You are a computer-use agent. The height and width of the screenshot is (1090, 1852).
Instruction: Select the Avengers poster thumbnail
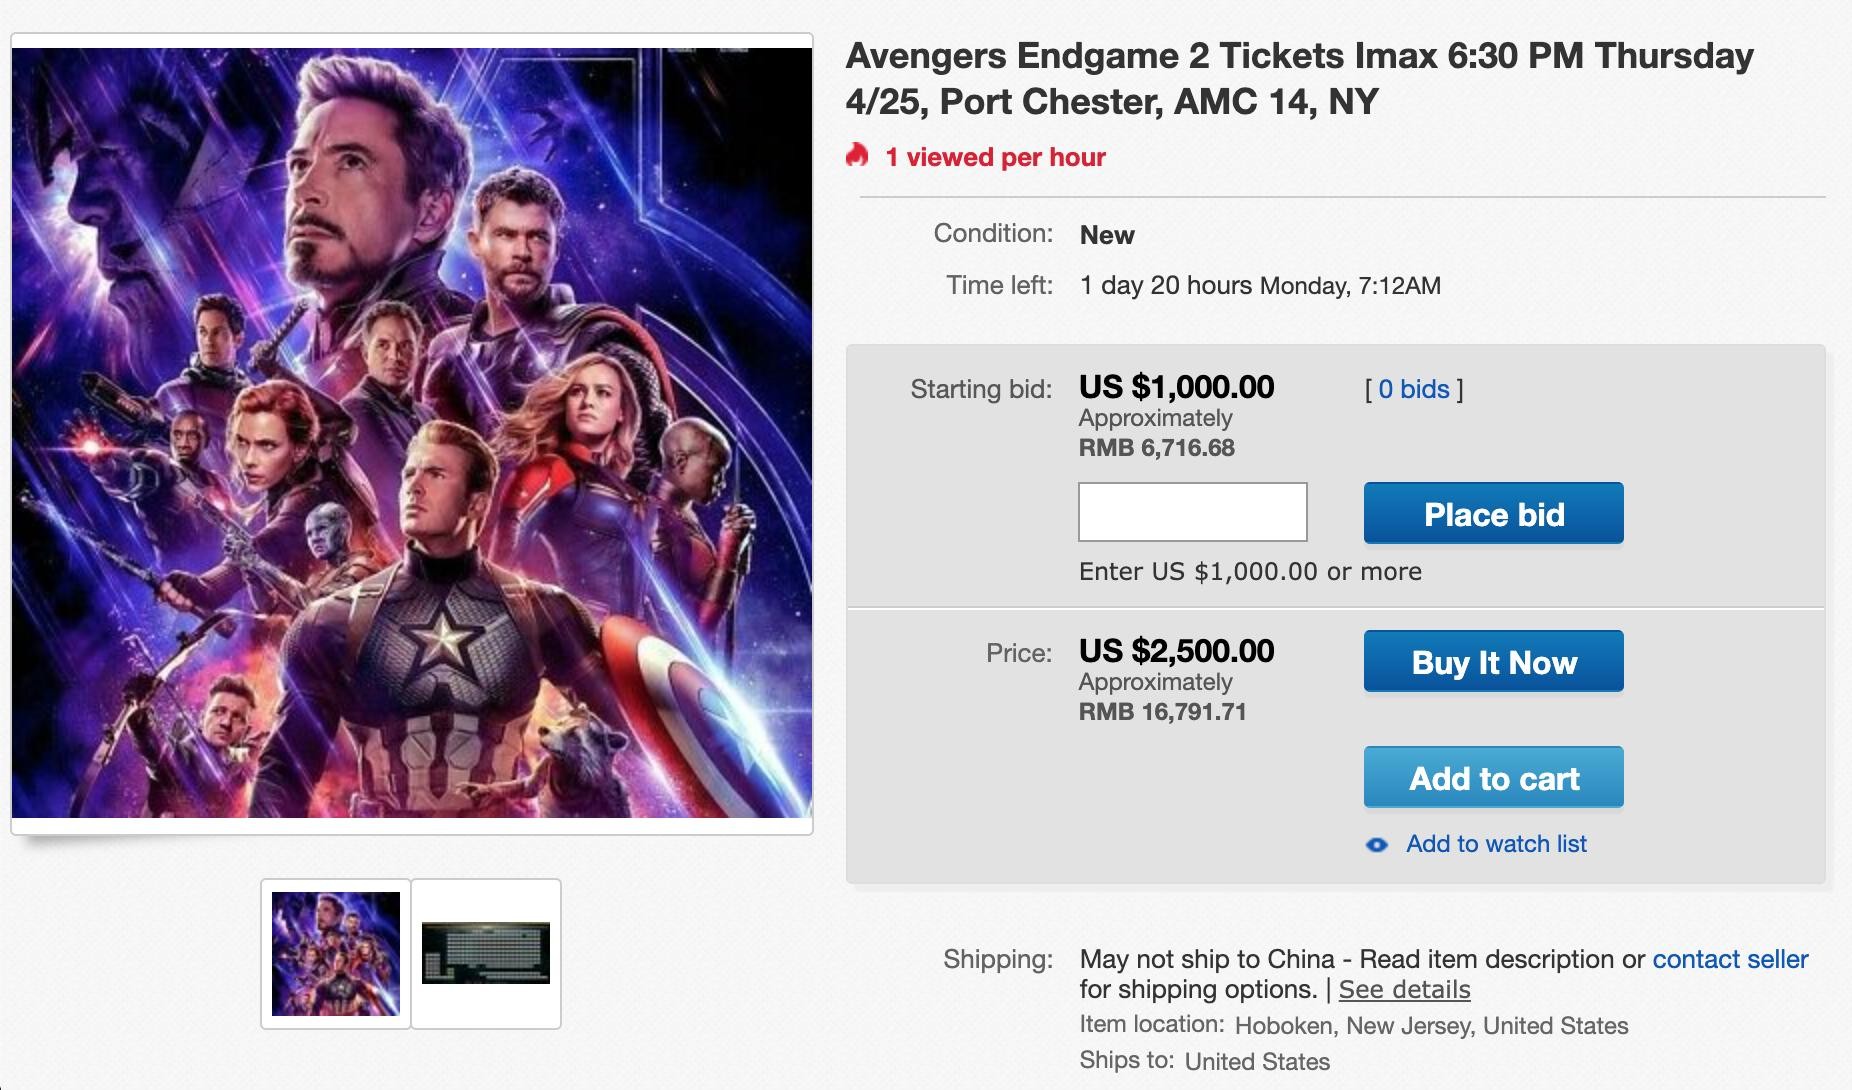[x=336, y=954]
